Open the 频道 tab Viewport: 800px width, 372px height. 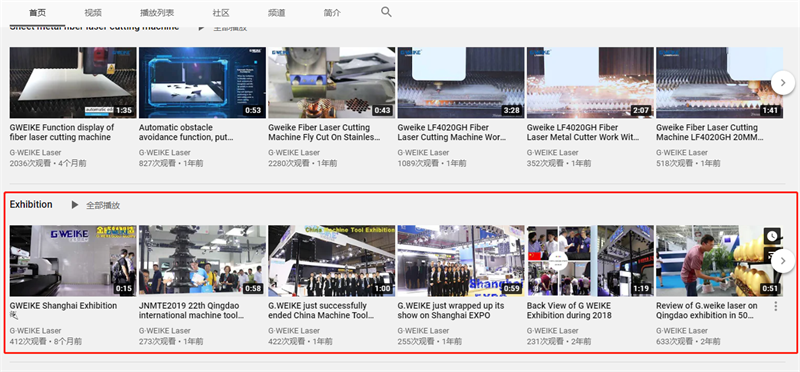(x=277, y=13)
